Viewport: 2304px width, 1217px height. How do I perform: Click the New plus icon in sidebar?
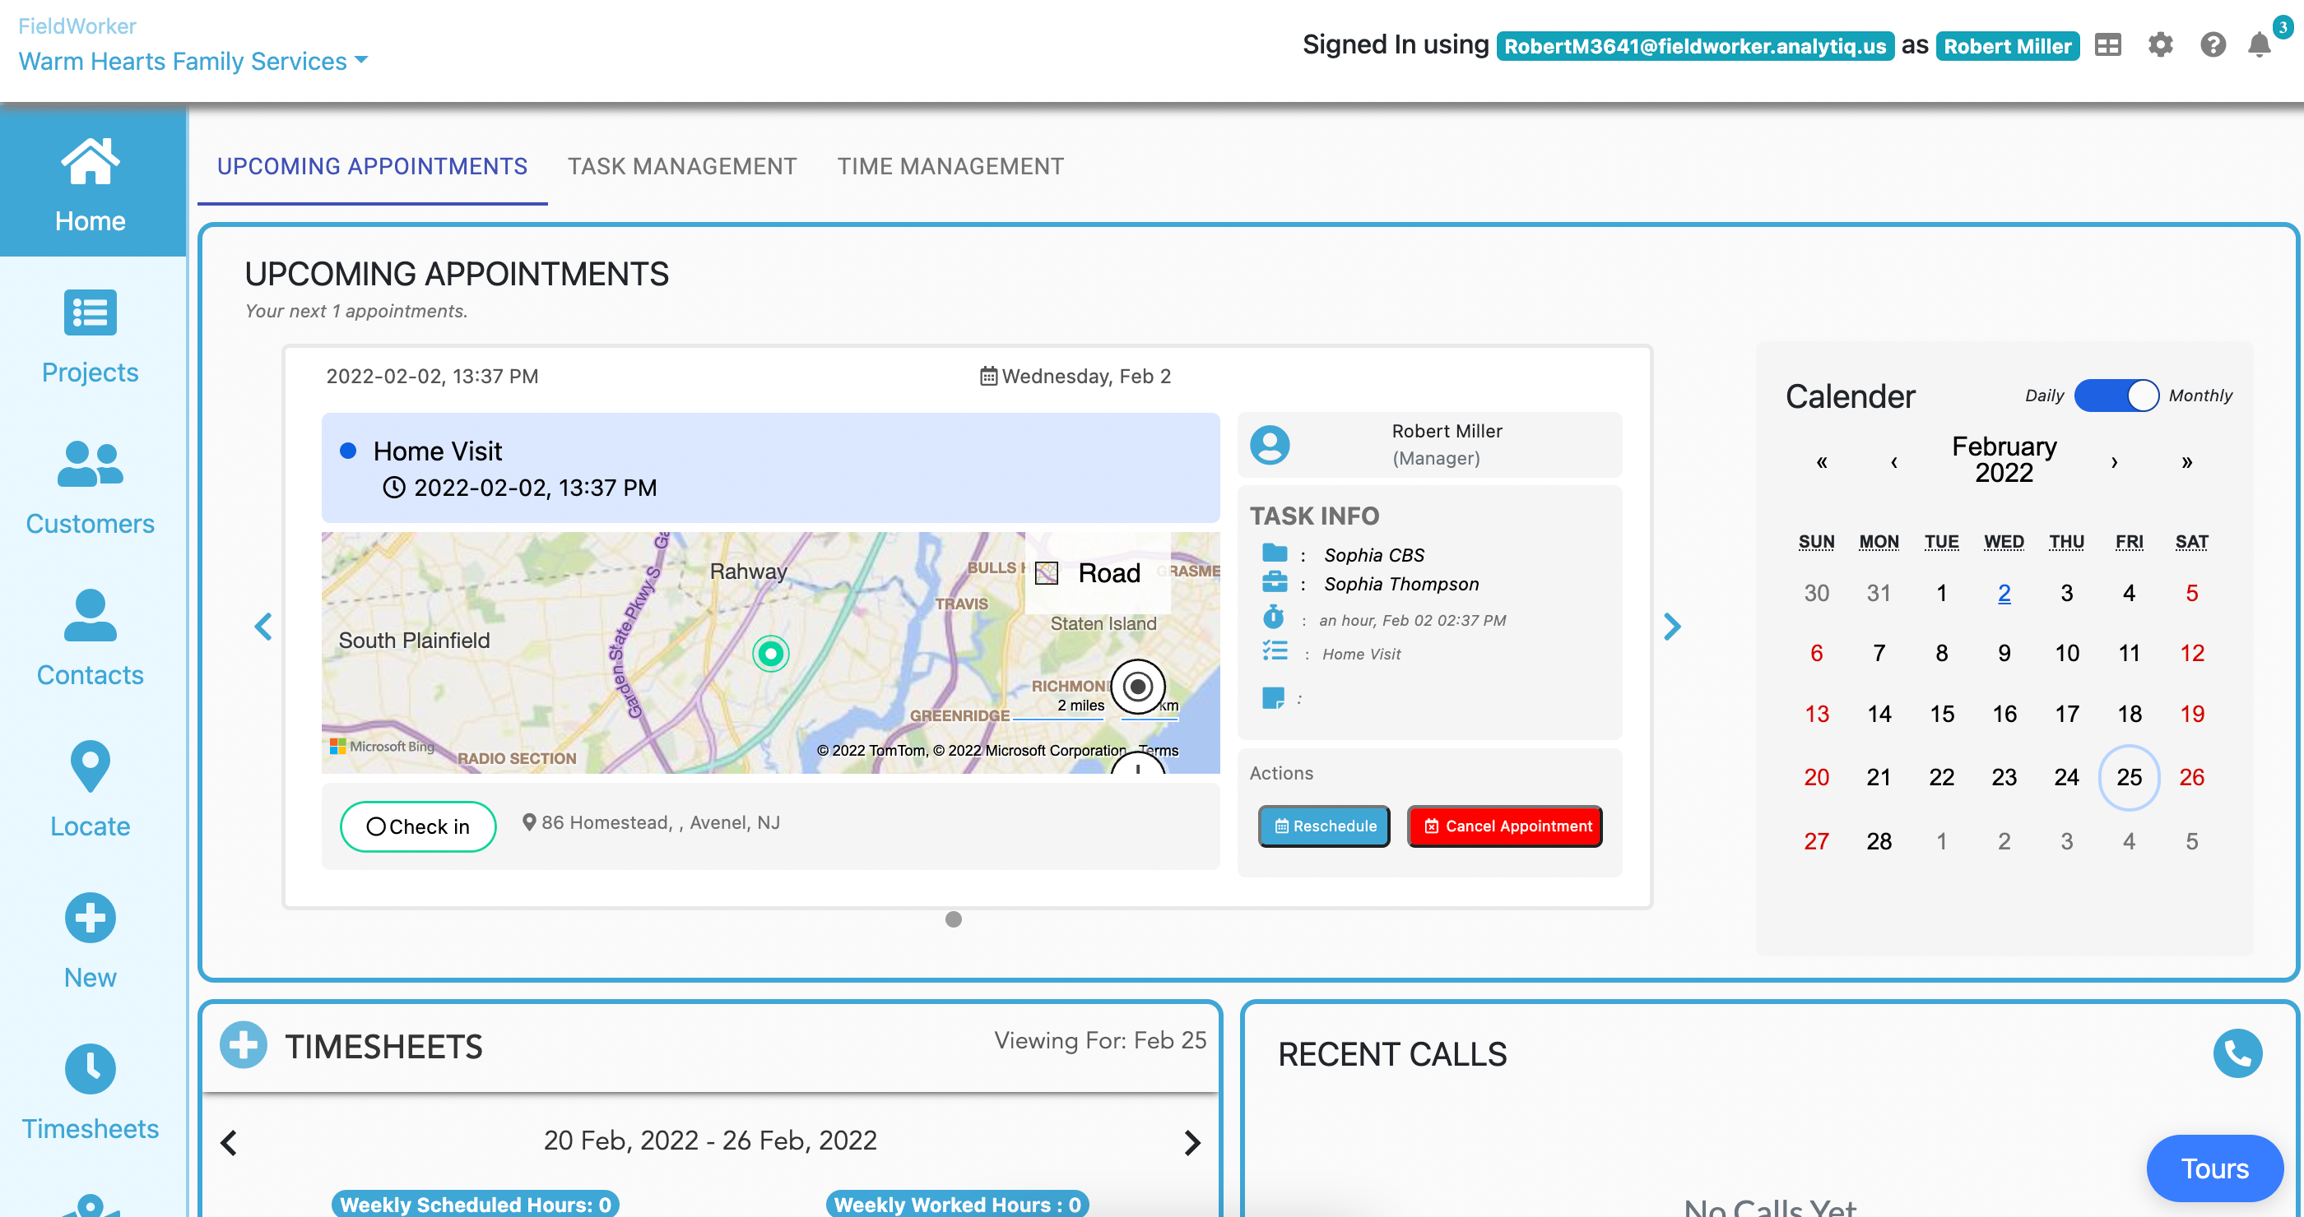point(90,918)
